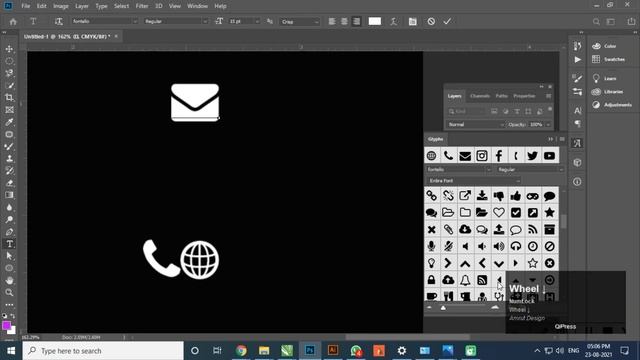640x360 pixels.
Task: Insert the thumbs-down glyph
Action: 499,196
